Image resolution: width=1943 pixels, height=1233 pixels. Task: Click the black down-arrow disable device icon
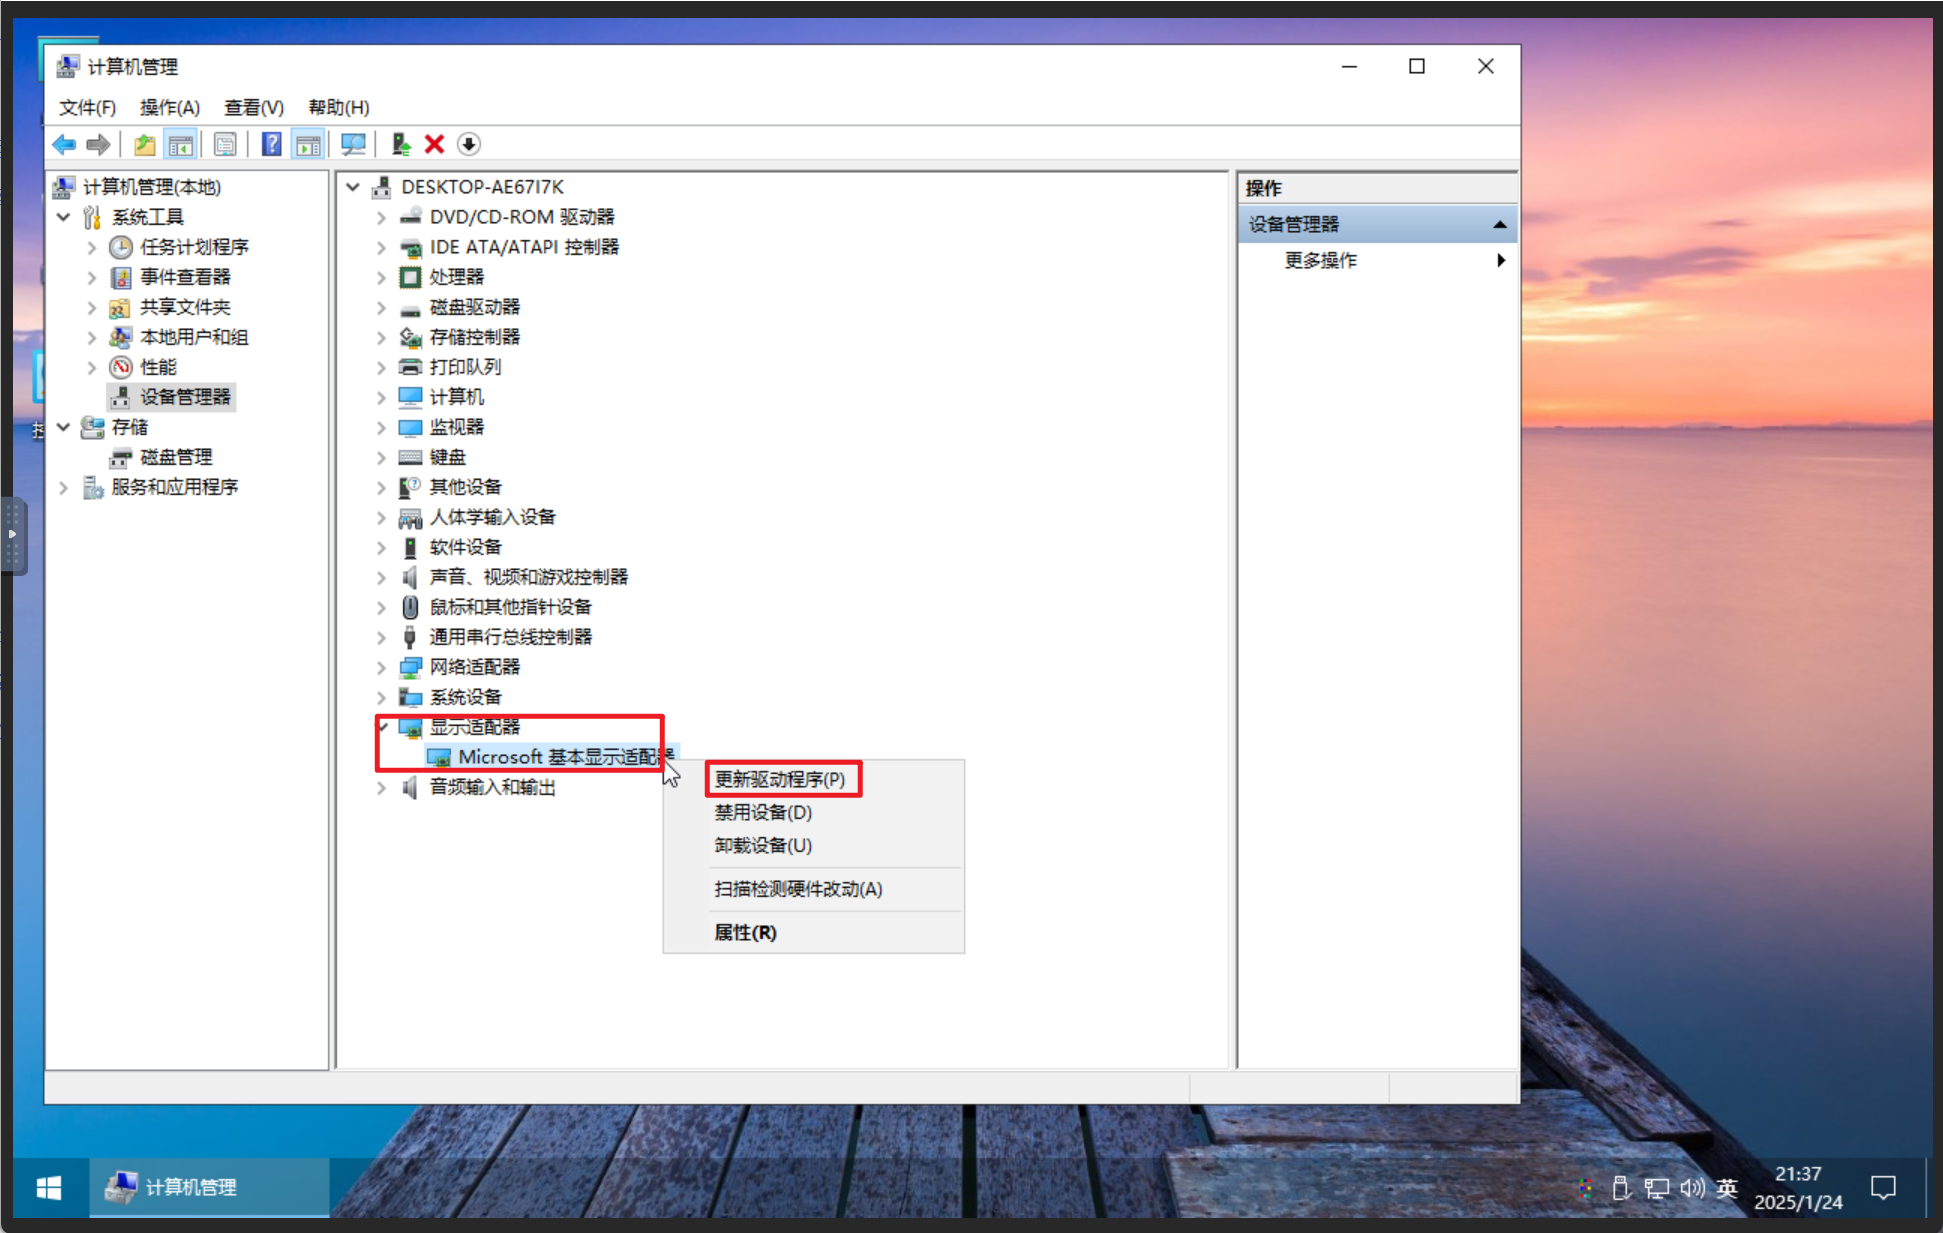point(468,144)
